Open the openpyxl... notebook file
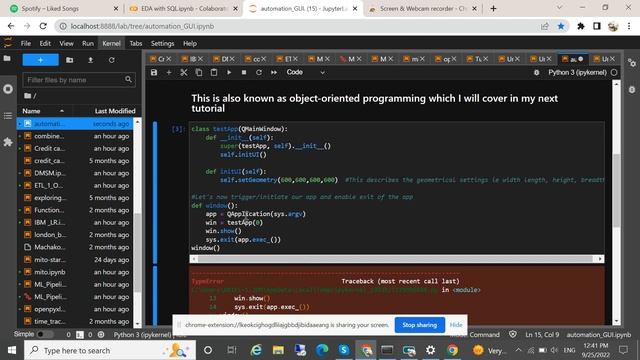The height and width of the screenshot is (360, 640). (75, 309)
